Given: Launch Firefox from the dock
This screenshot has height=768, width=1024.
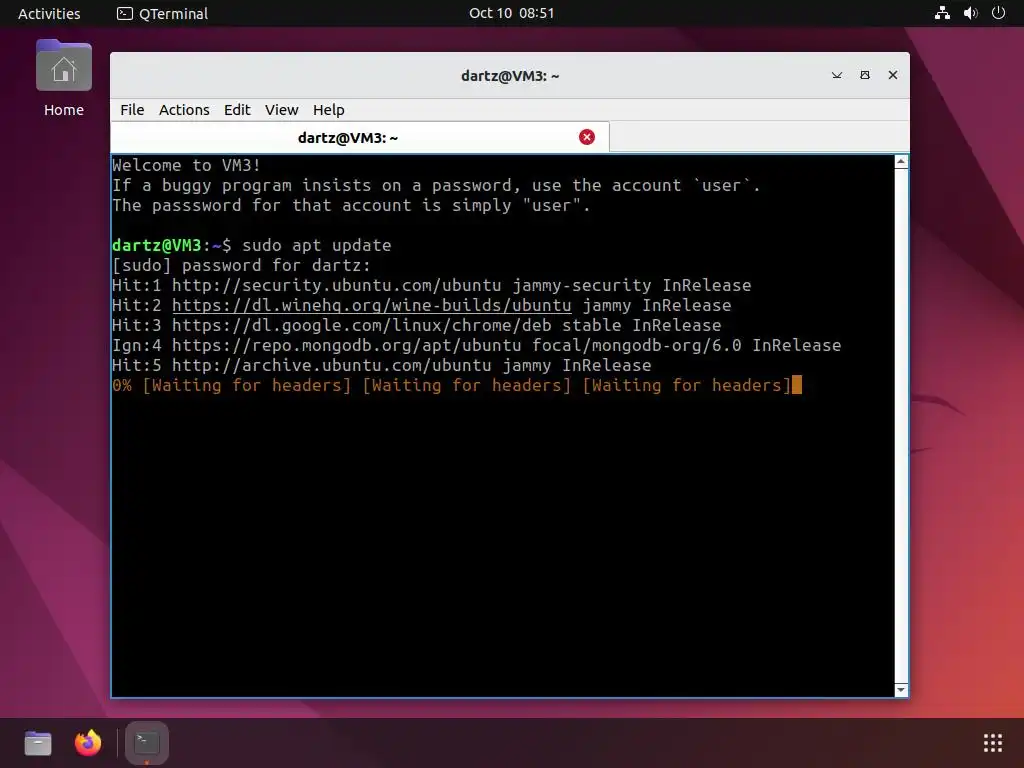Looking at the screenshot, I should tap(88, 743).
